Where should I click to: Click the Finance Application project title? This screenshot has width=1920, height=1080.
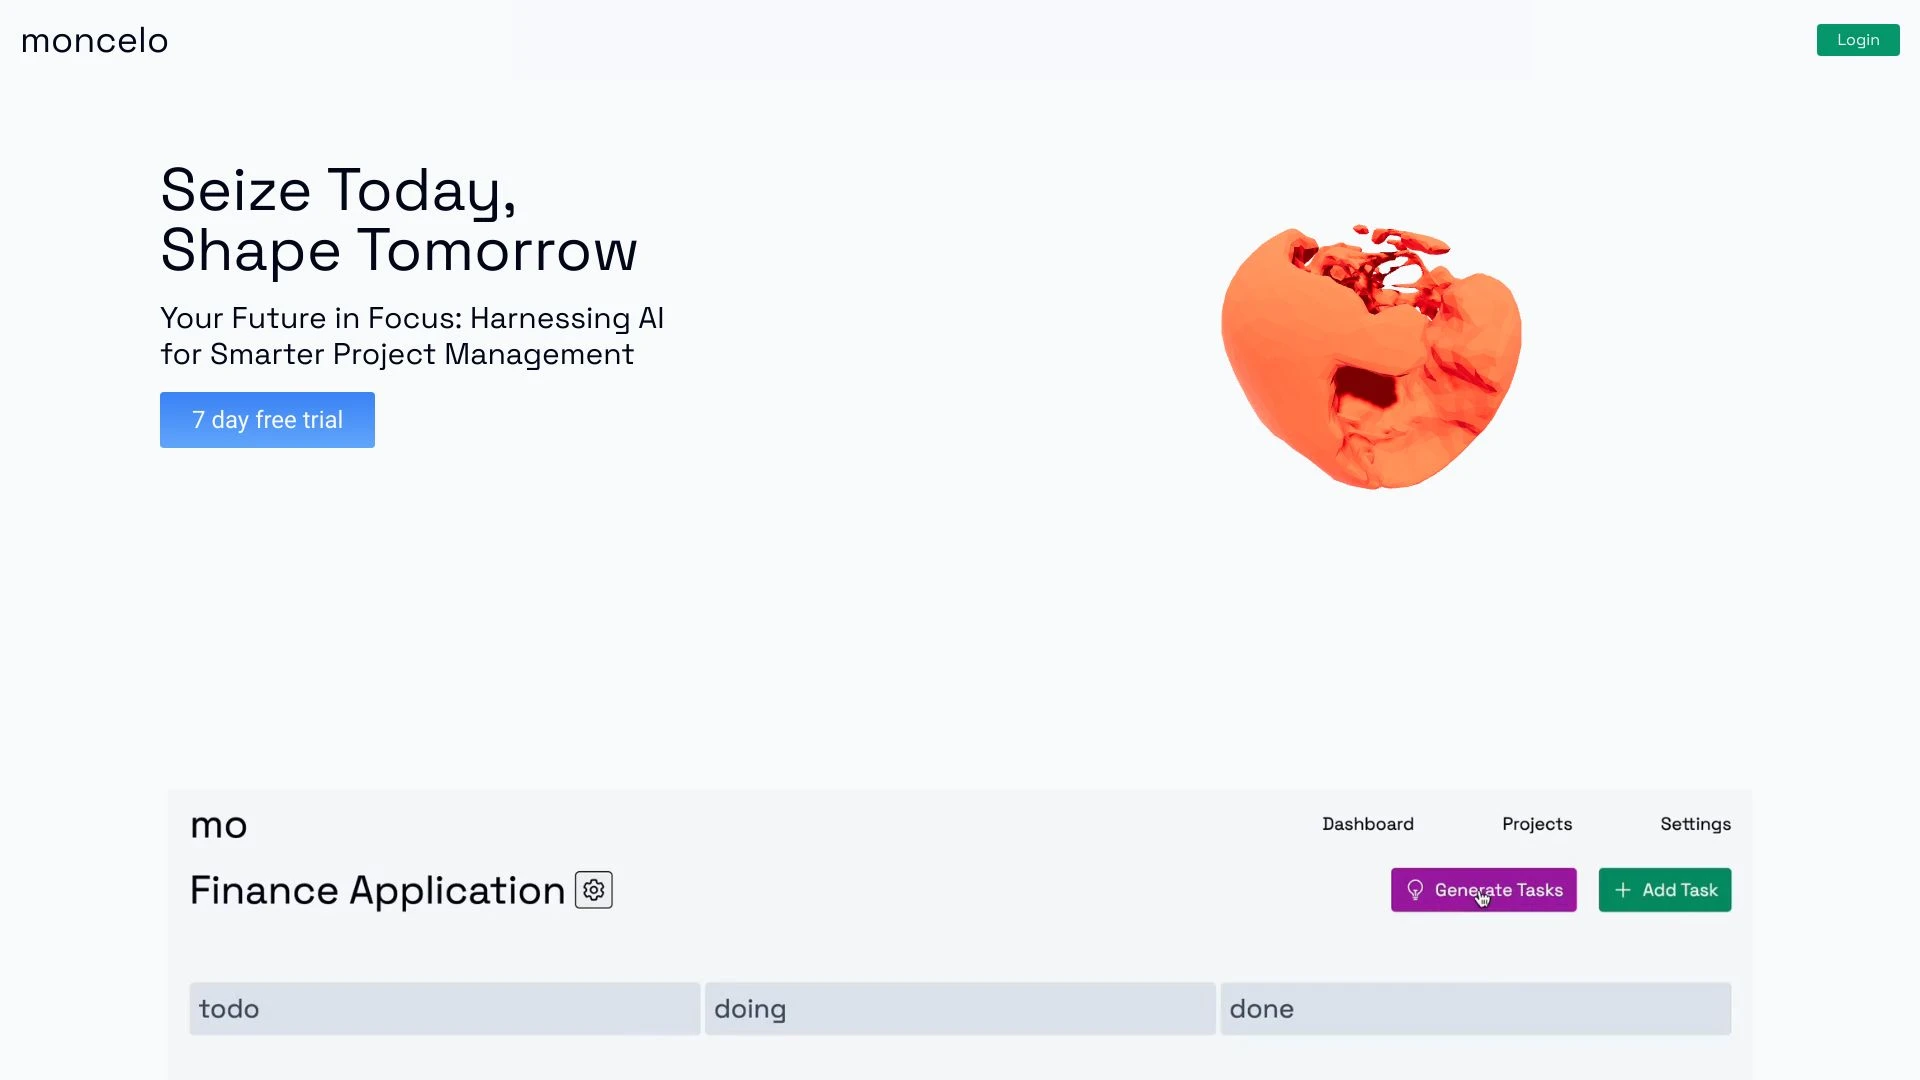point(377,890)
